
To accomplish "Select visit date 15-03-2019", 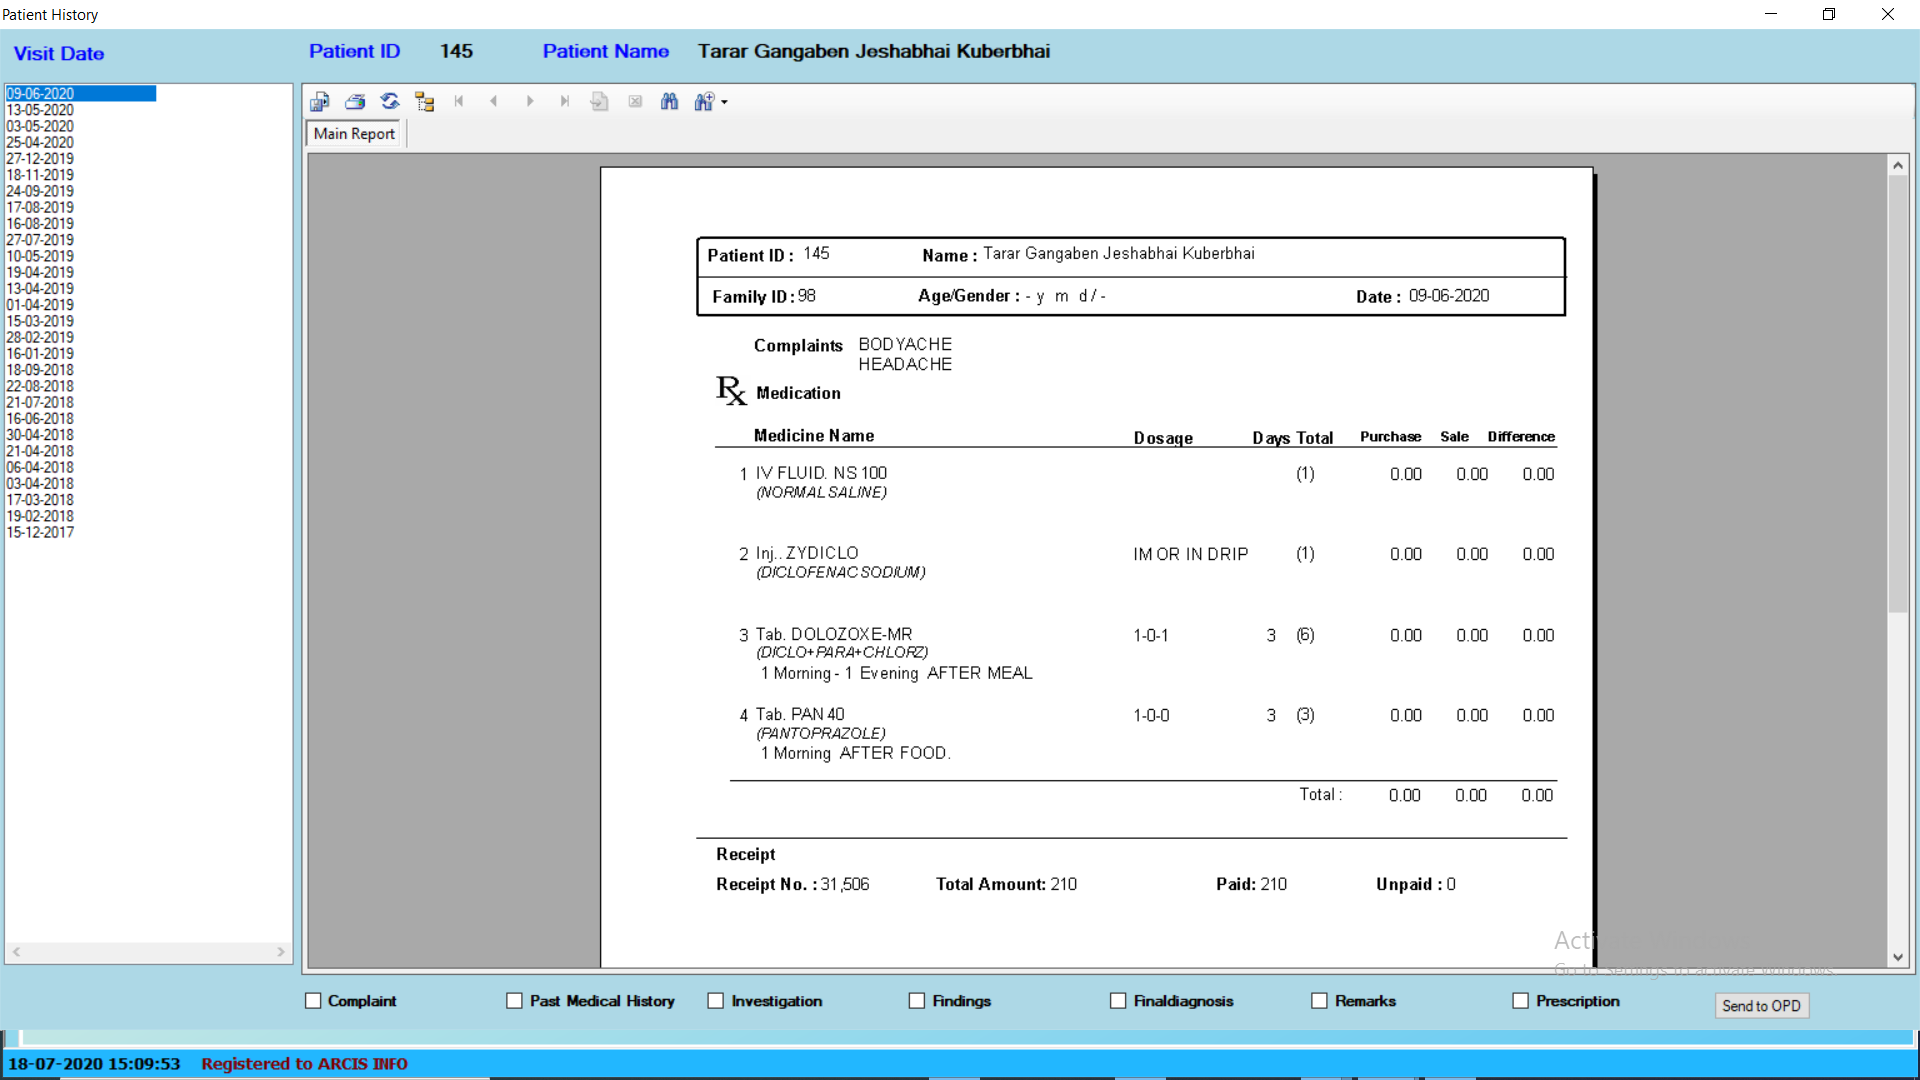I will point(41,321).
